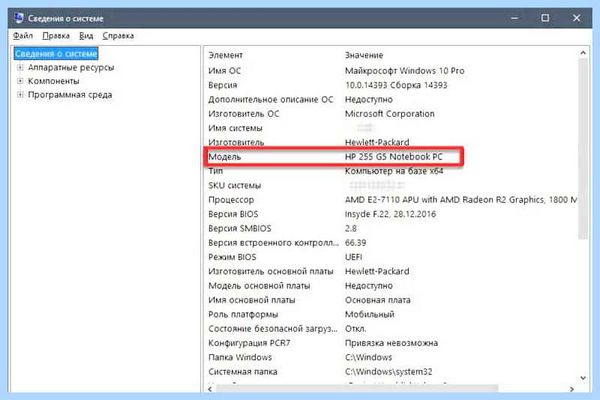The height and width of the screenshot is (400, 600).
Task: Open the Вид menu
Action: [x=86, y=36]
